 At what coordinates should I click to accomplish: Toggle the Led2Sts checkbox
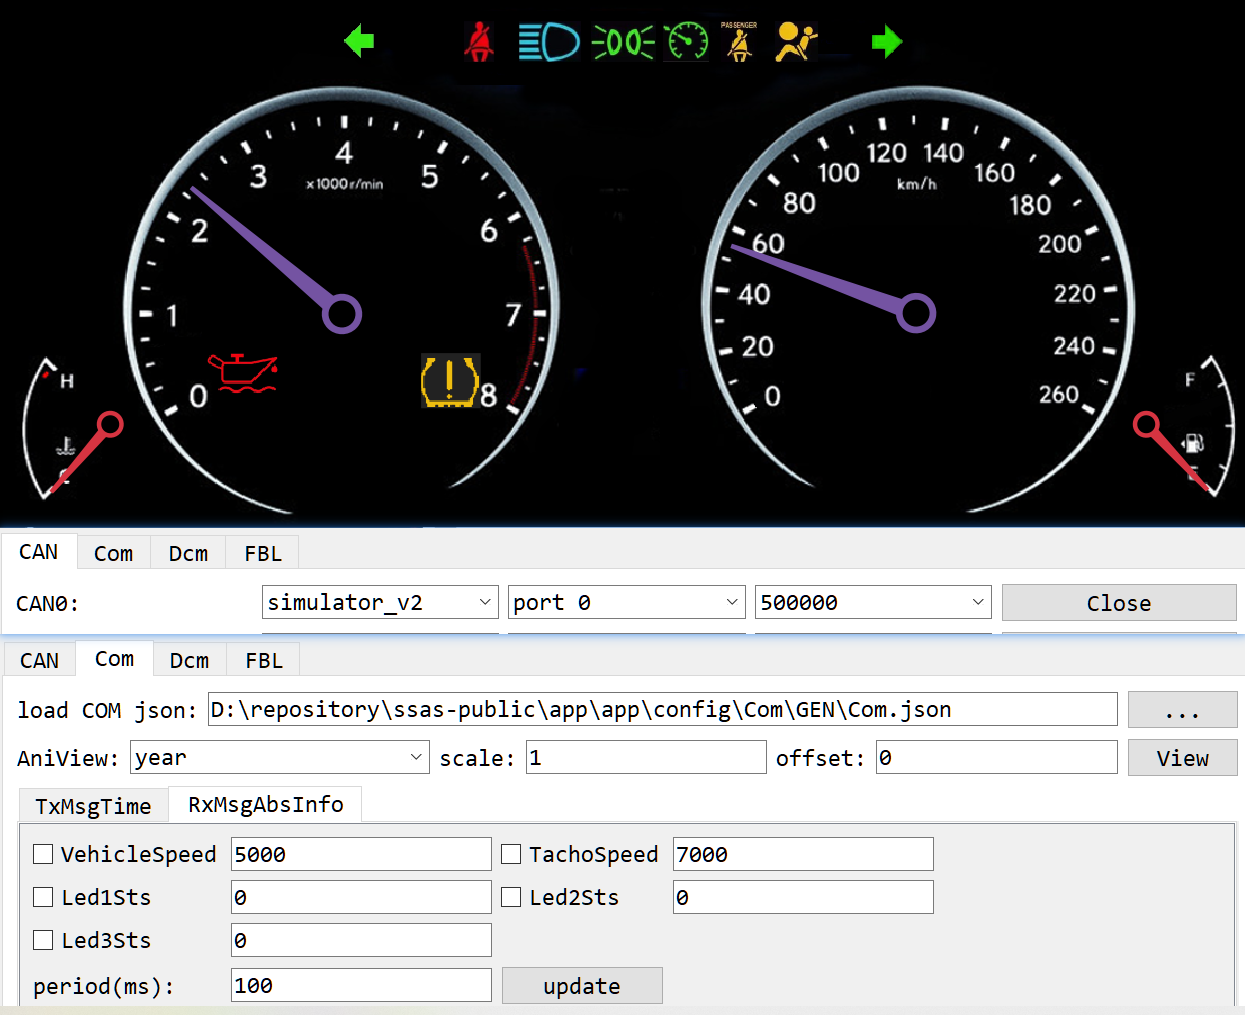[x=511, y=897]
